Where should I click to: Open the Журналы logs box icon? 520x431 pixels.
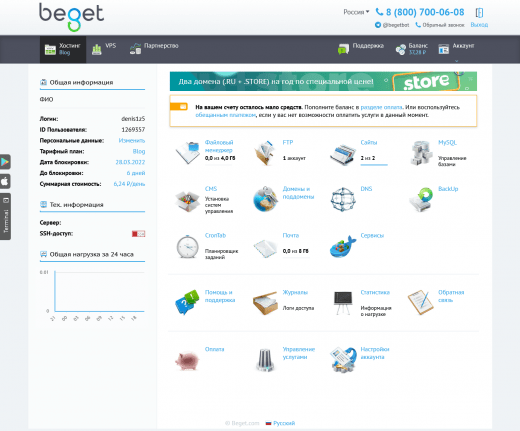point(265,303)
